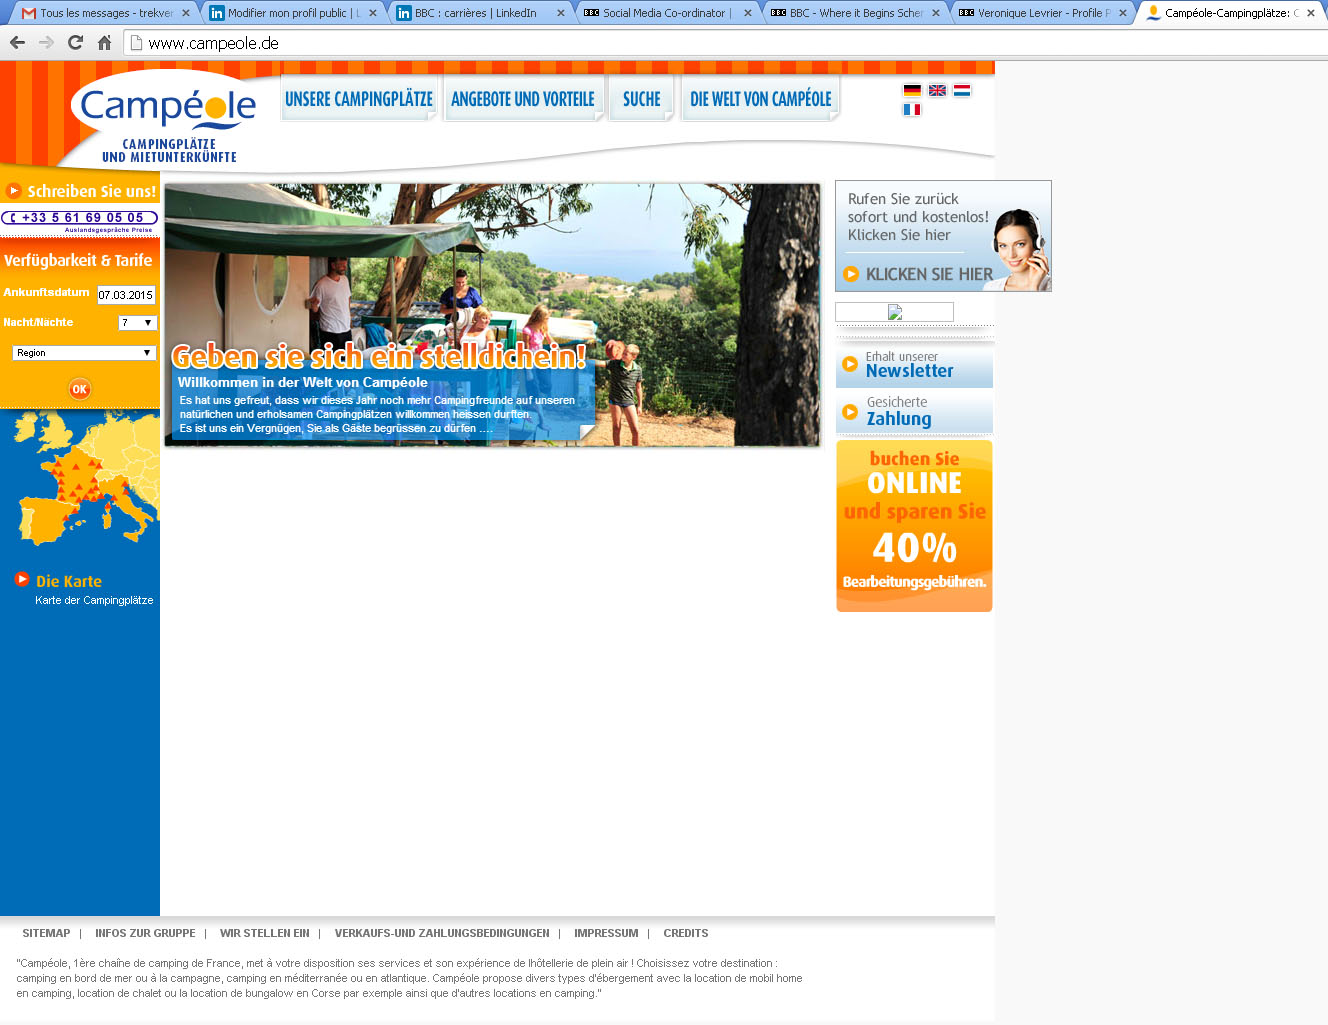Image resolution: width=1328 pixels, height=1025 pixels.
Task: Close the Gmail 'Tous les messages' tab
Action: pos(186,13)
